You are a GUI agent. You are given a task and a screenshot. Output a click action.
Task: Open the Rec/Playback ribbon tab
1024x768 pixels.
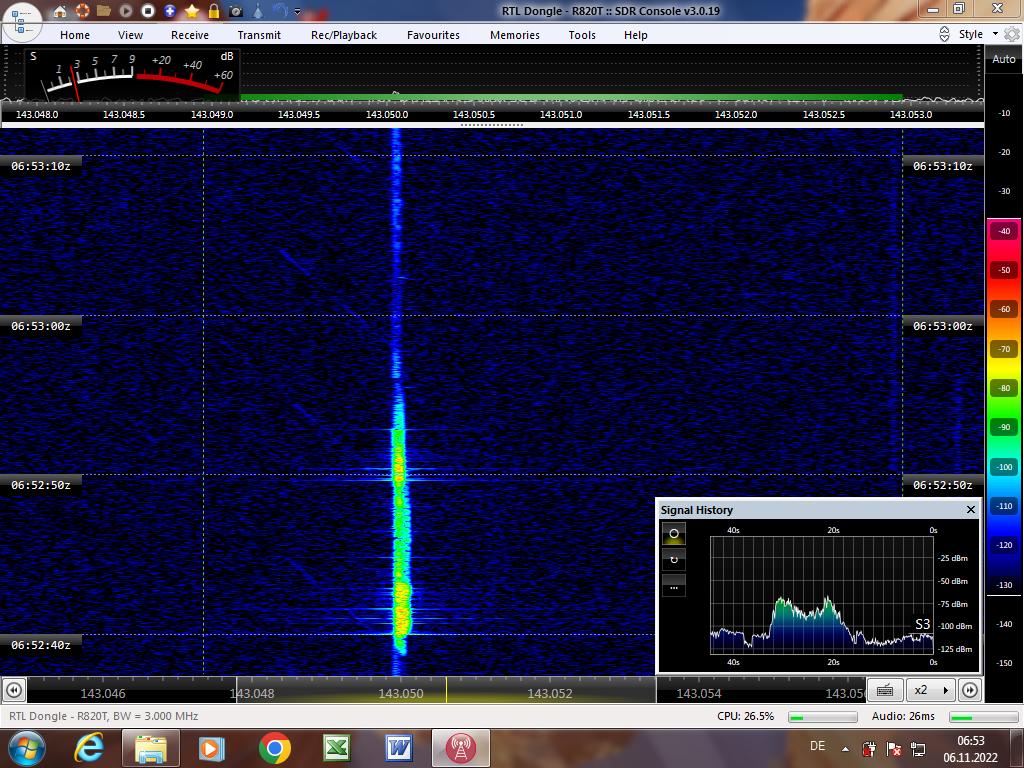(x=344, y=35)
